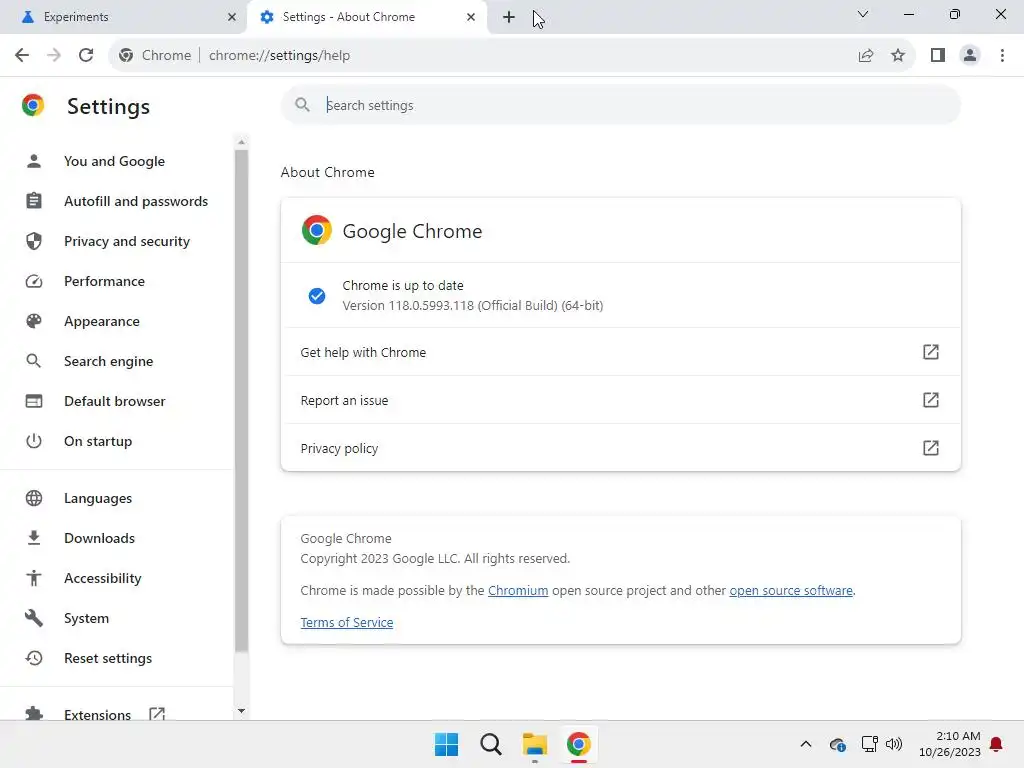Bookmark this tab with the star icon
Viewport: 1024px width, 768px height.
pos(898,56)
